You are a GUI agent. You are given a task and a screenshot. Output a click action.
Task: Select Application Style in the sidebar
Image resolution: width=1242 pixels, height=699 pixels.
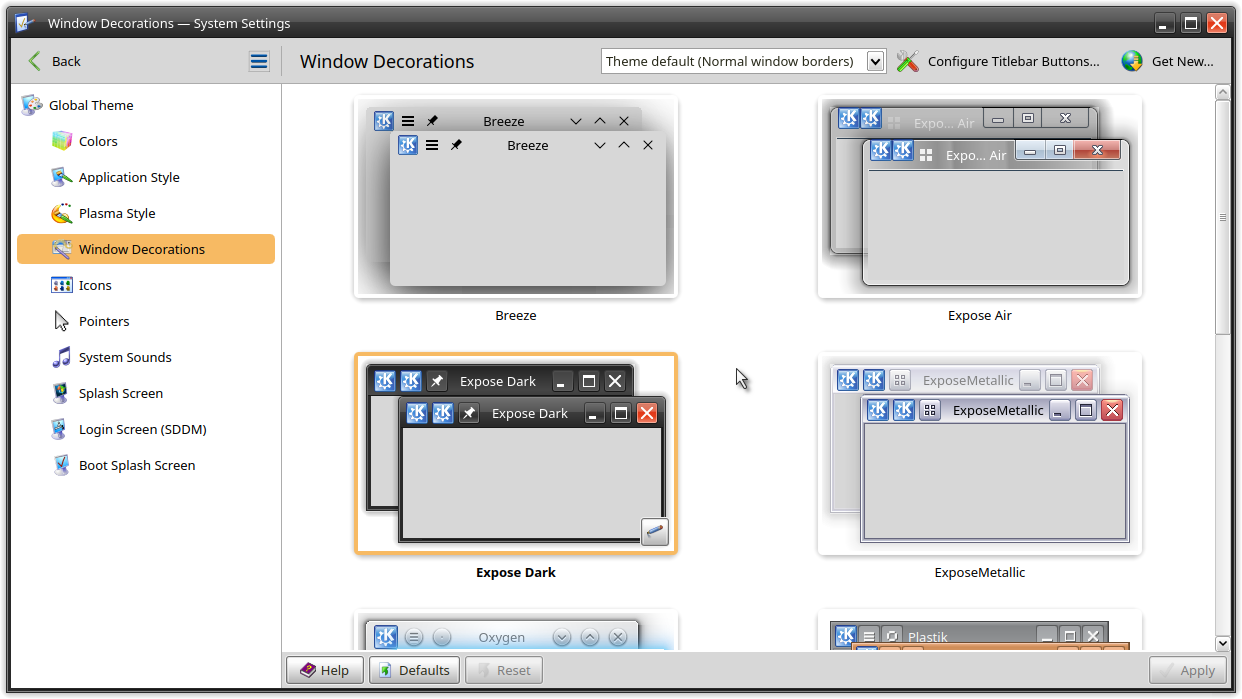pyautogui.click(x=146, y=177)
